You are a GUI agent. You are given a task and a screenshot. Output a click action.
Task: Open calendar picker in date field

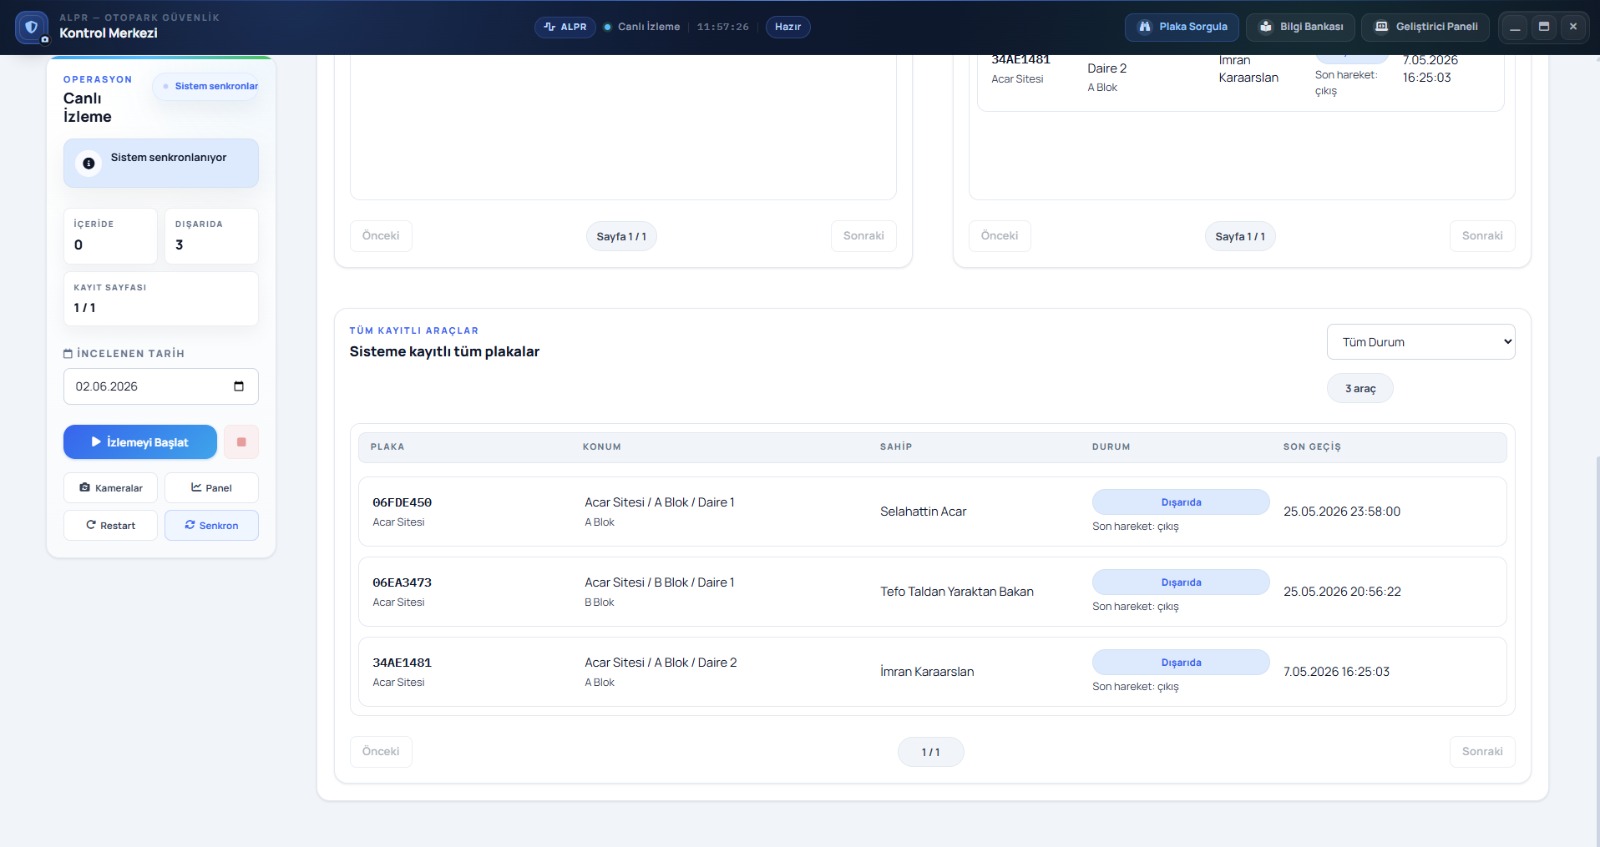click(x=239, y=386)
